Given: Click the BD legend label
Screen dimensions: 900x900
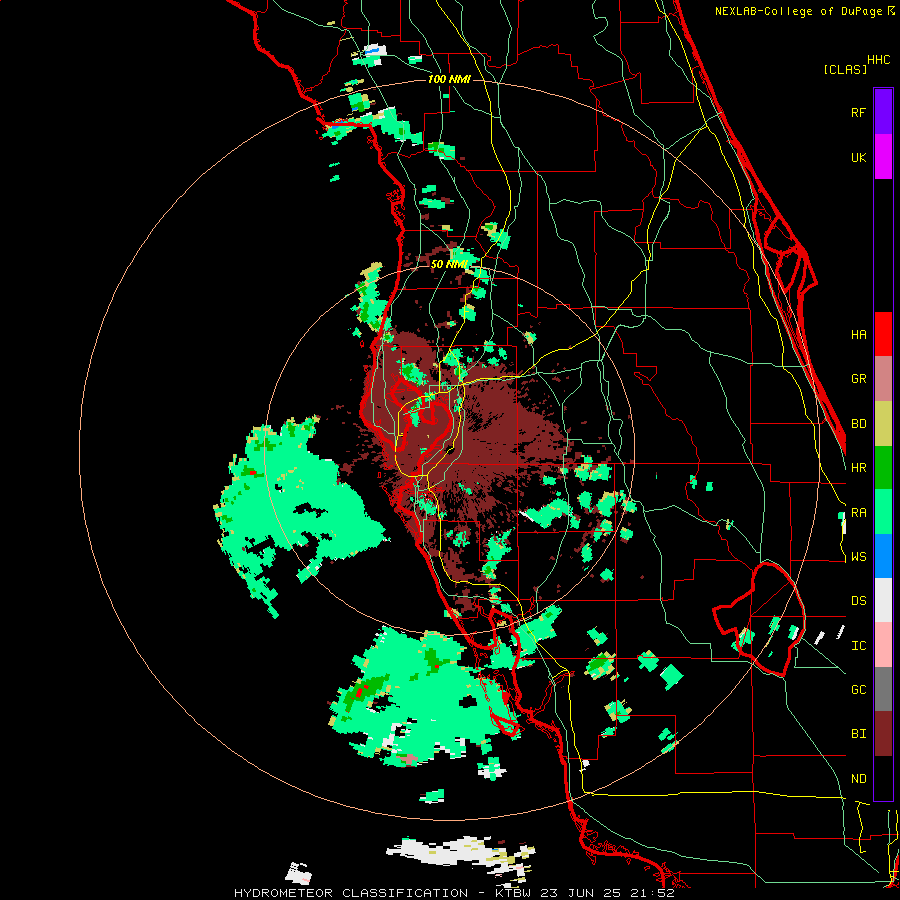Looking at the screenshot, I should 858,424.
